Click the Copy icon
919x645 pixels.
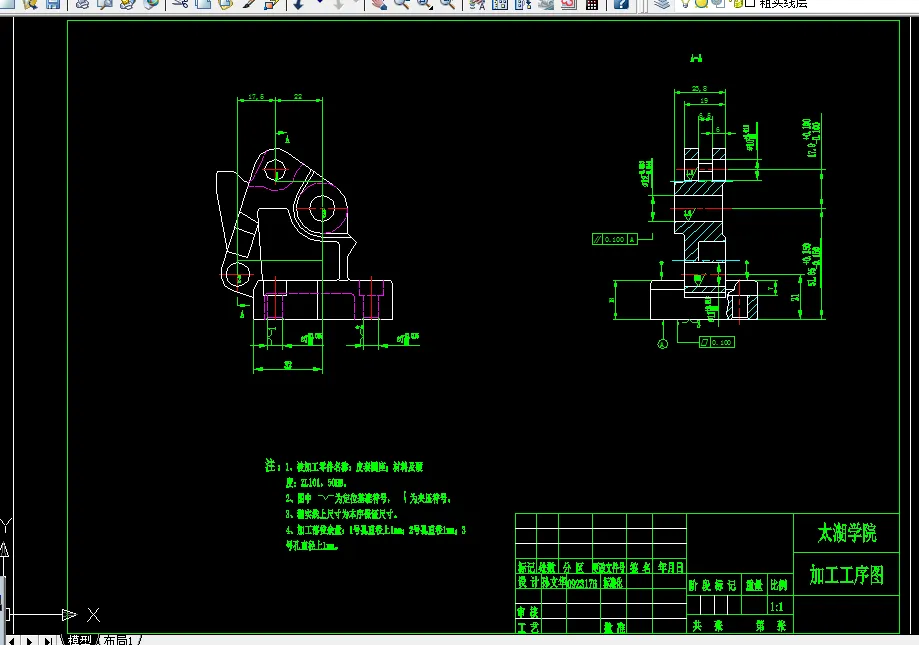click(203, 4)
